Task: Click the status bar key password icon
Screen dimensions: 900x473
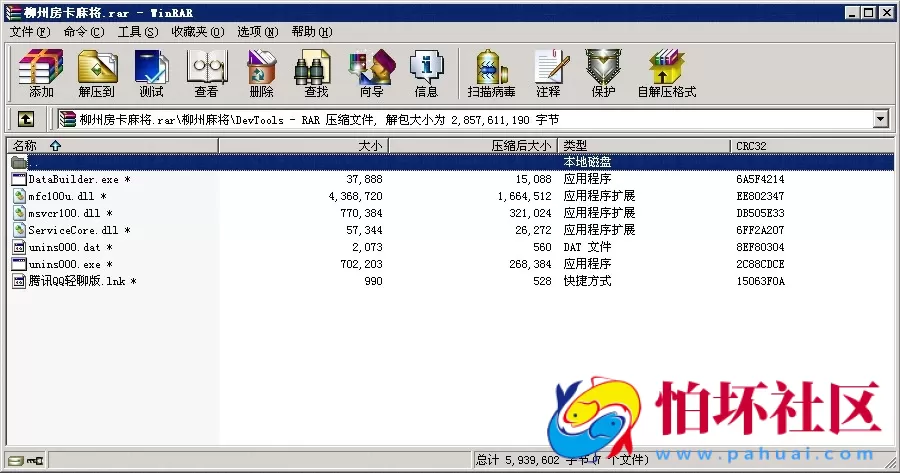Action: pyautogui.click(x=35, y=460)
